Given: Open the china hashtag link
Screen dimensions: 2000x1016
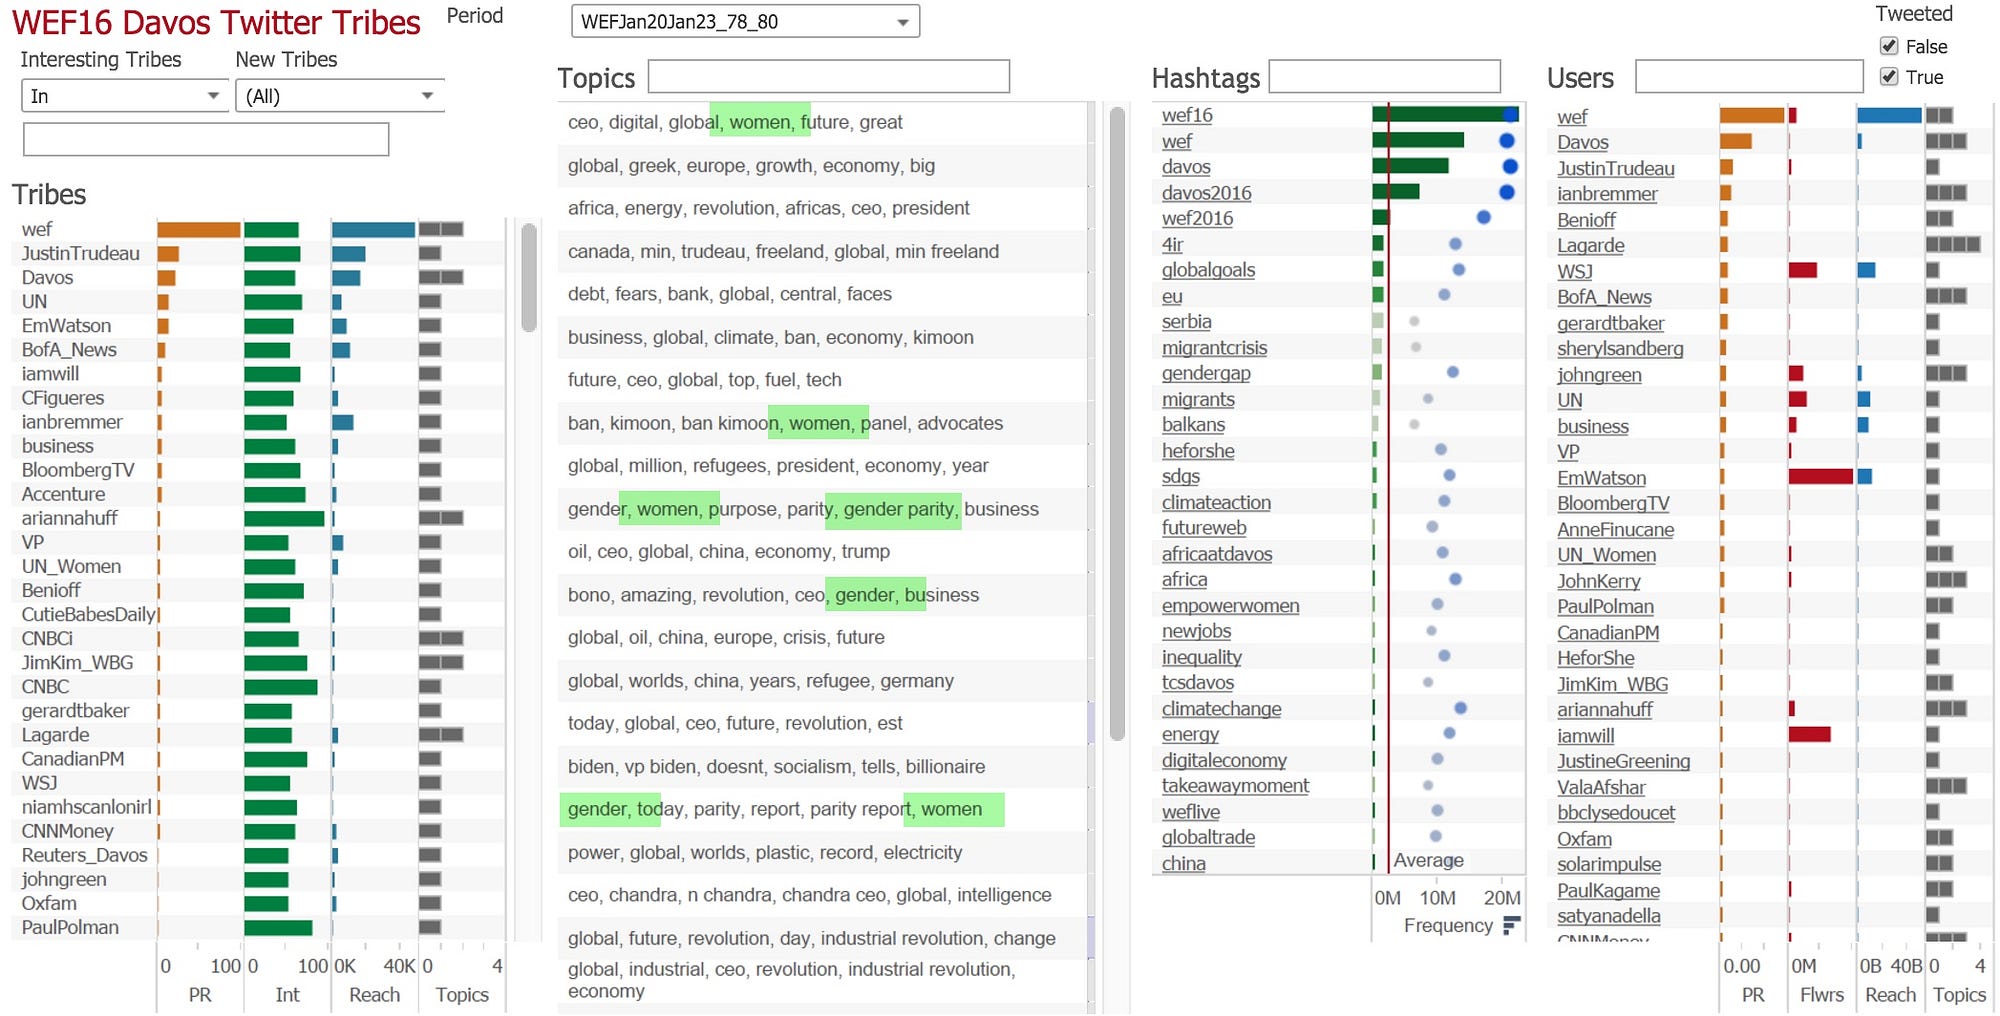Looking at the screenshot, I should pos(1183,863).
